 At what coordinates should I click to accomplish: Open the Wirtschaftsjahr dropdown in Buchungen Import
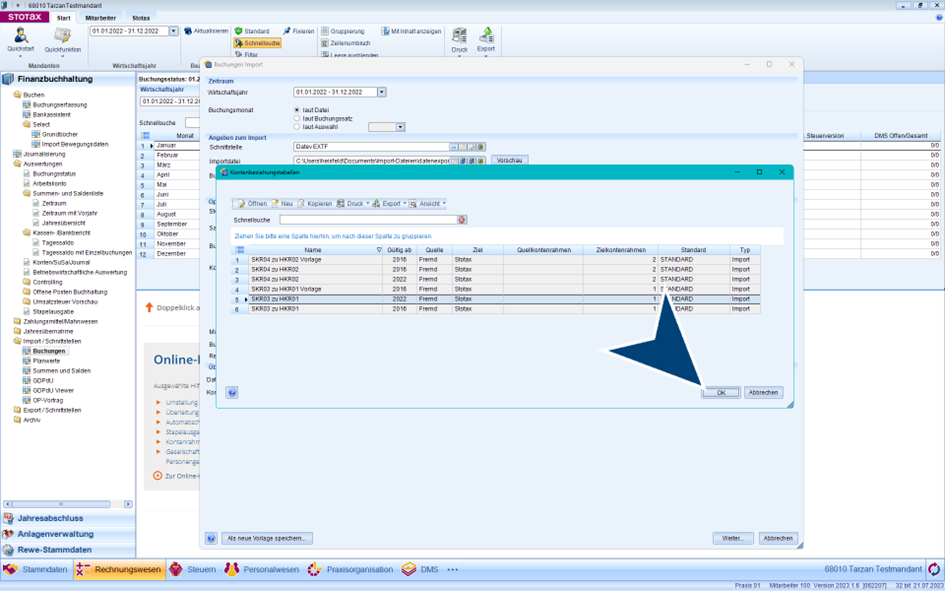point(381,92)
